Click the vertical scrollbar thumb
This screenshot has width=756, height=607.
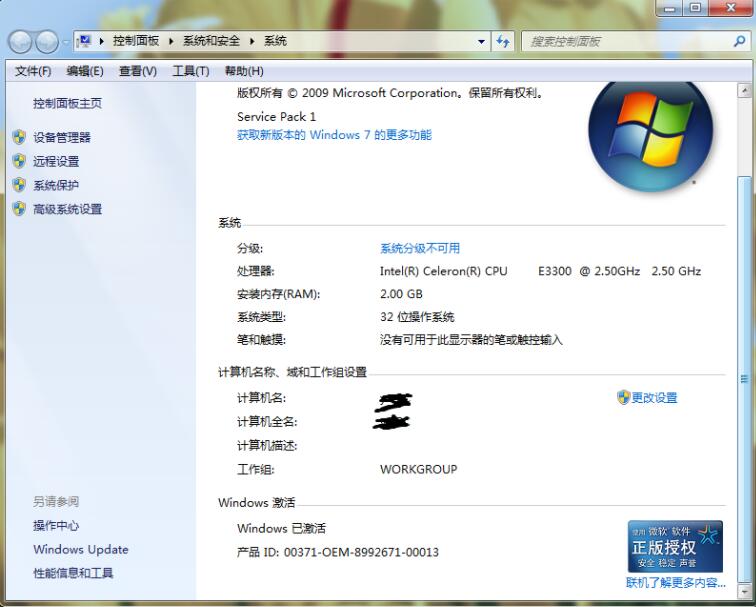click(x=744, y=378)
